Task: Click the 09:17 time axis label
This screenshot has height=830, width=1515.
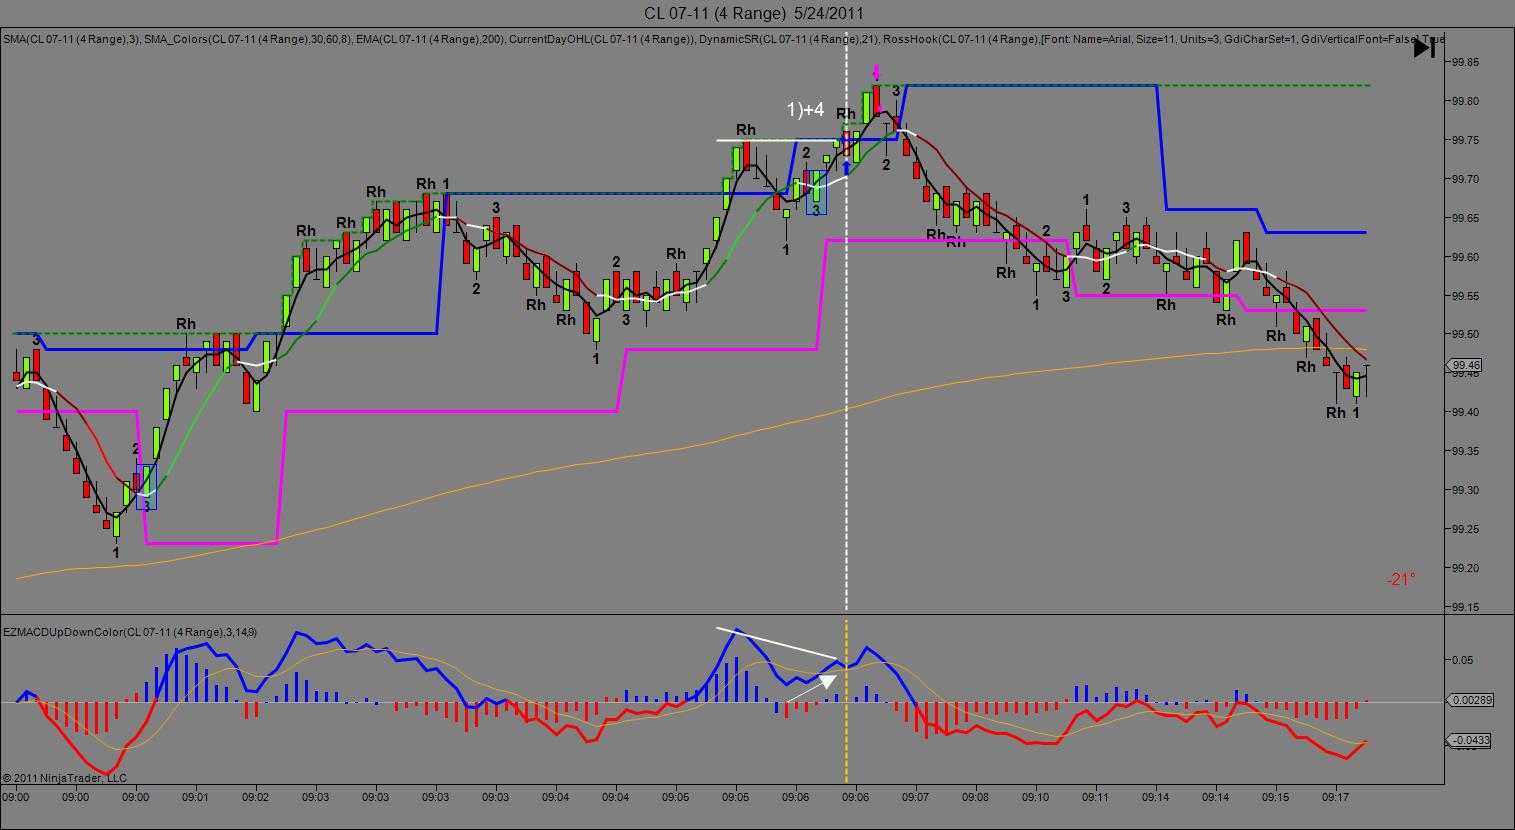Action: pos(1336,797)
